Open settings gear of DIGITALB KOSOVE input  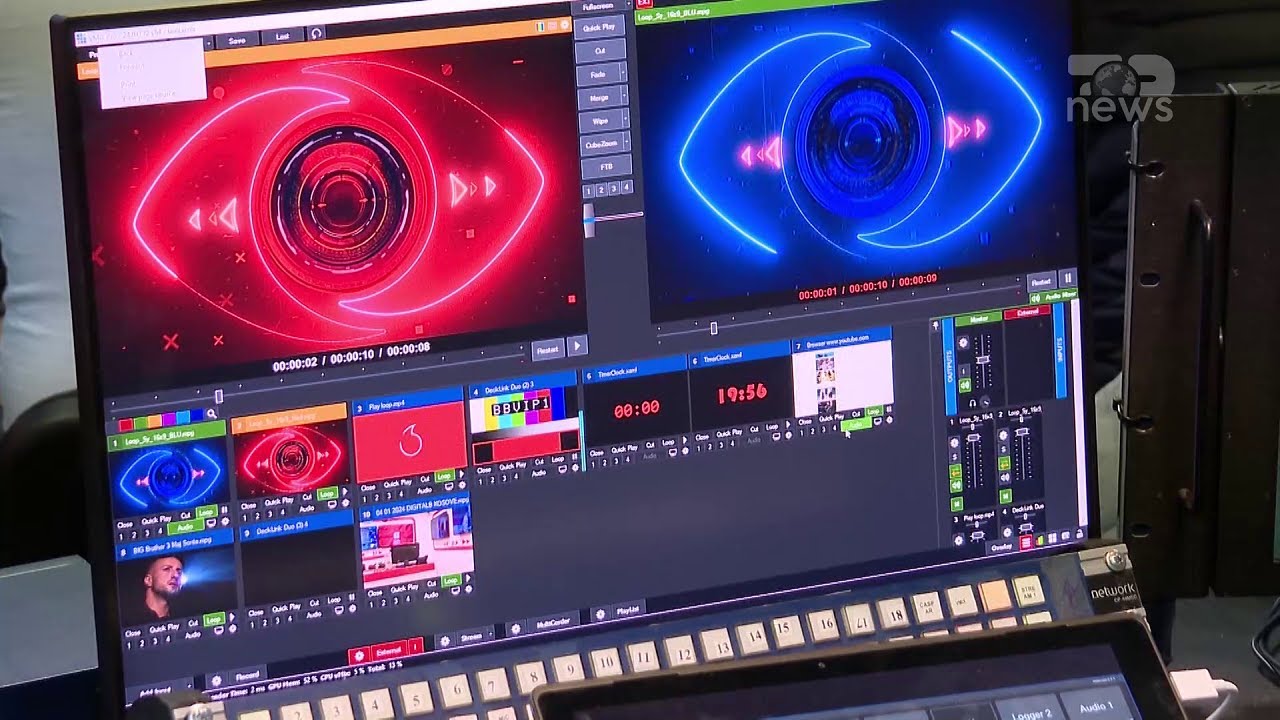click(x=468, y=589)
